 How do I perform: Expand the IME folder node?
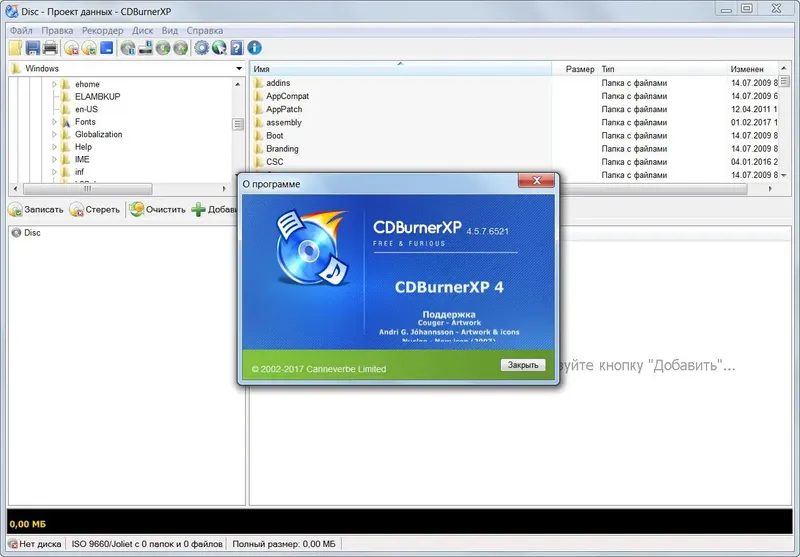(x=54, y=159)
